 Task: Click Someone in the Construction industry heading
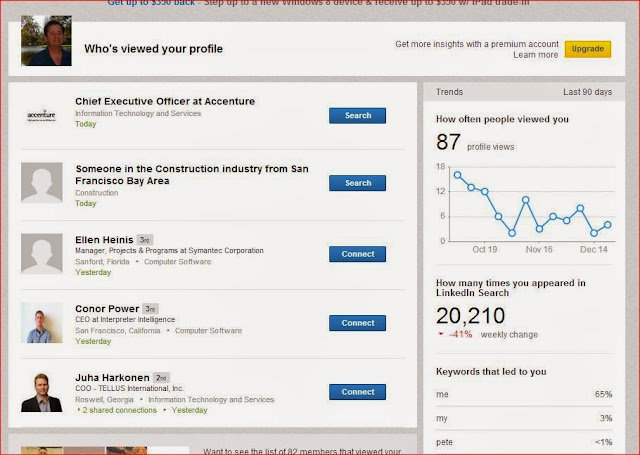pos(192,175)
